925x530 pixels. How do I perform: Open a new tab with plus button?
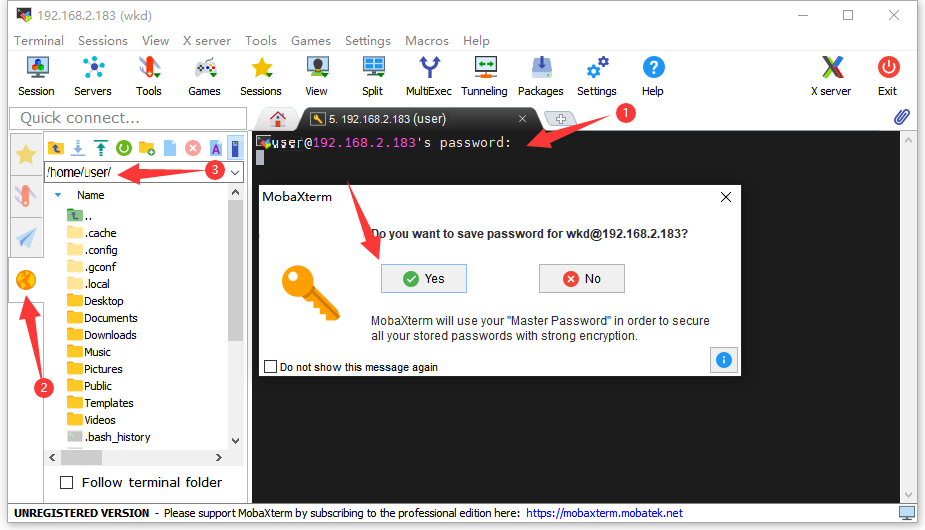[x=560, y=119]
